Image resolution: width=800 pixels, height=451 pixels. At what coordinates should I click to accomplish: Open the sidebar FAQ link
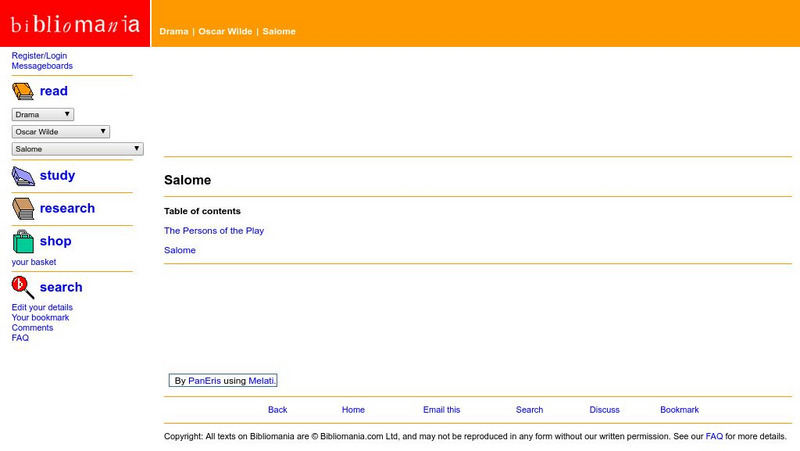coord(20,338)
